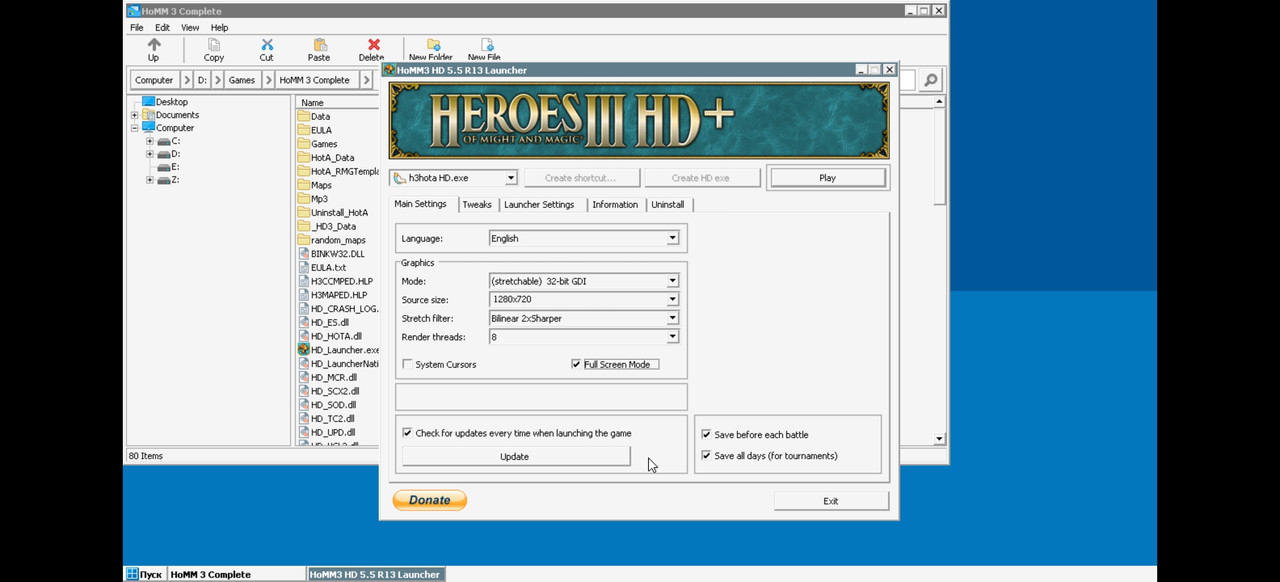
Task: Open the Пуск start button
Action: click(x=145, y=574)
